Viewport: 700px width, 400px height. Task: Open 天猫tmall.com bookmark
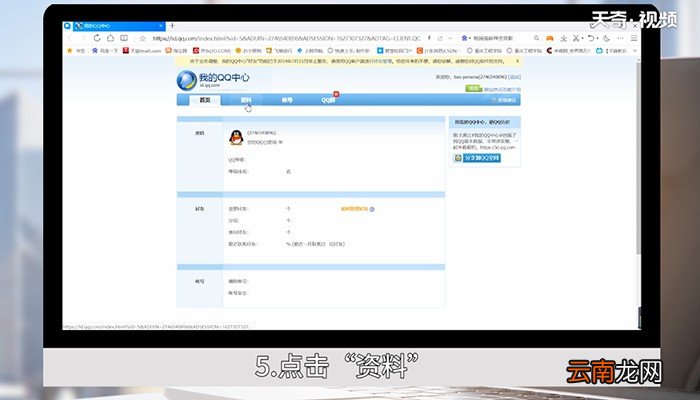142,51
